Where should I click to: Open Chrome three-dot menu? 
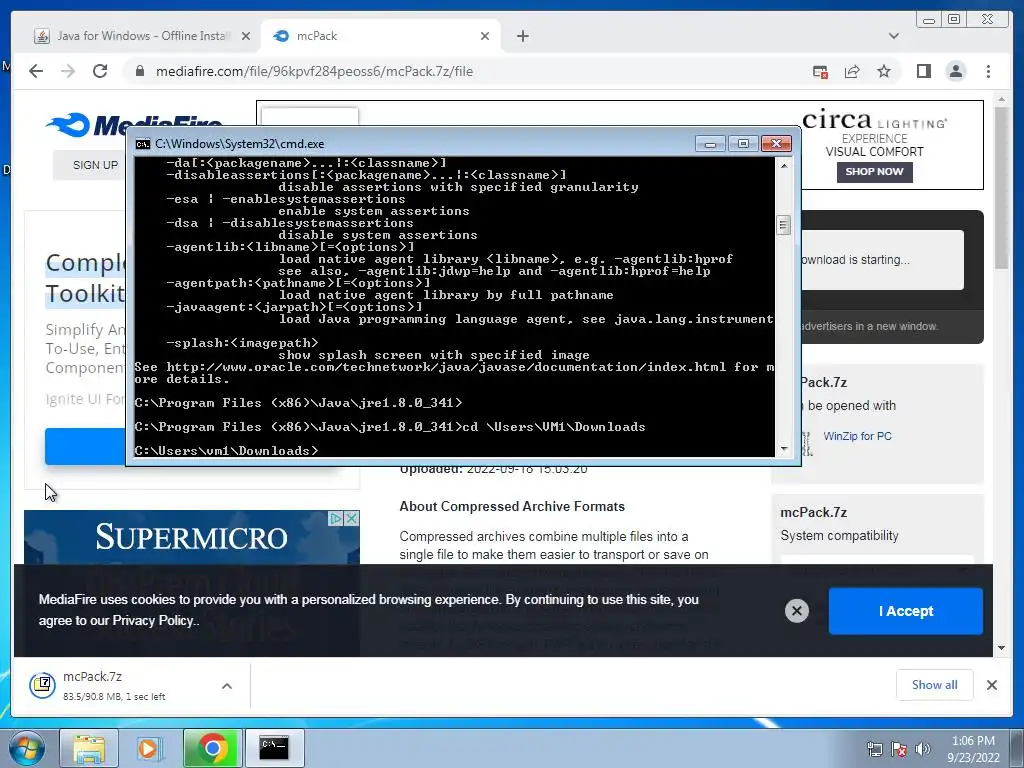point(988,71)
